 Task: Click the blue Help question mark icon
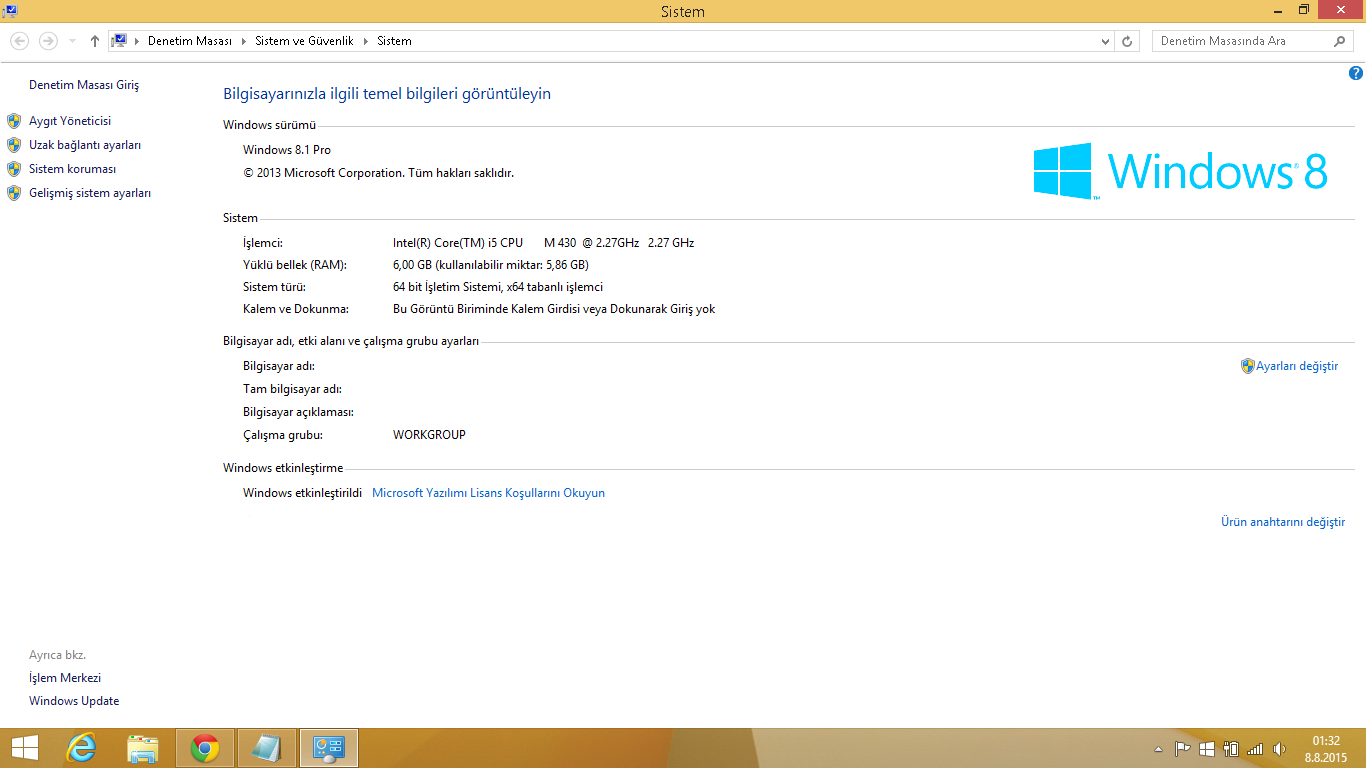pyautogui.click(x=1356, y=73)
